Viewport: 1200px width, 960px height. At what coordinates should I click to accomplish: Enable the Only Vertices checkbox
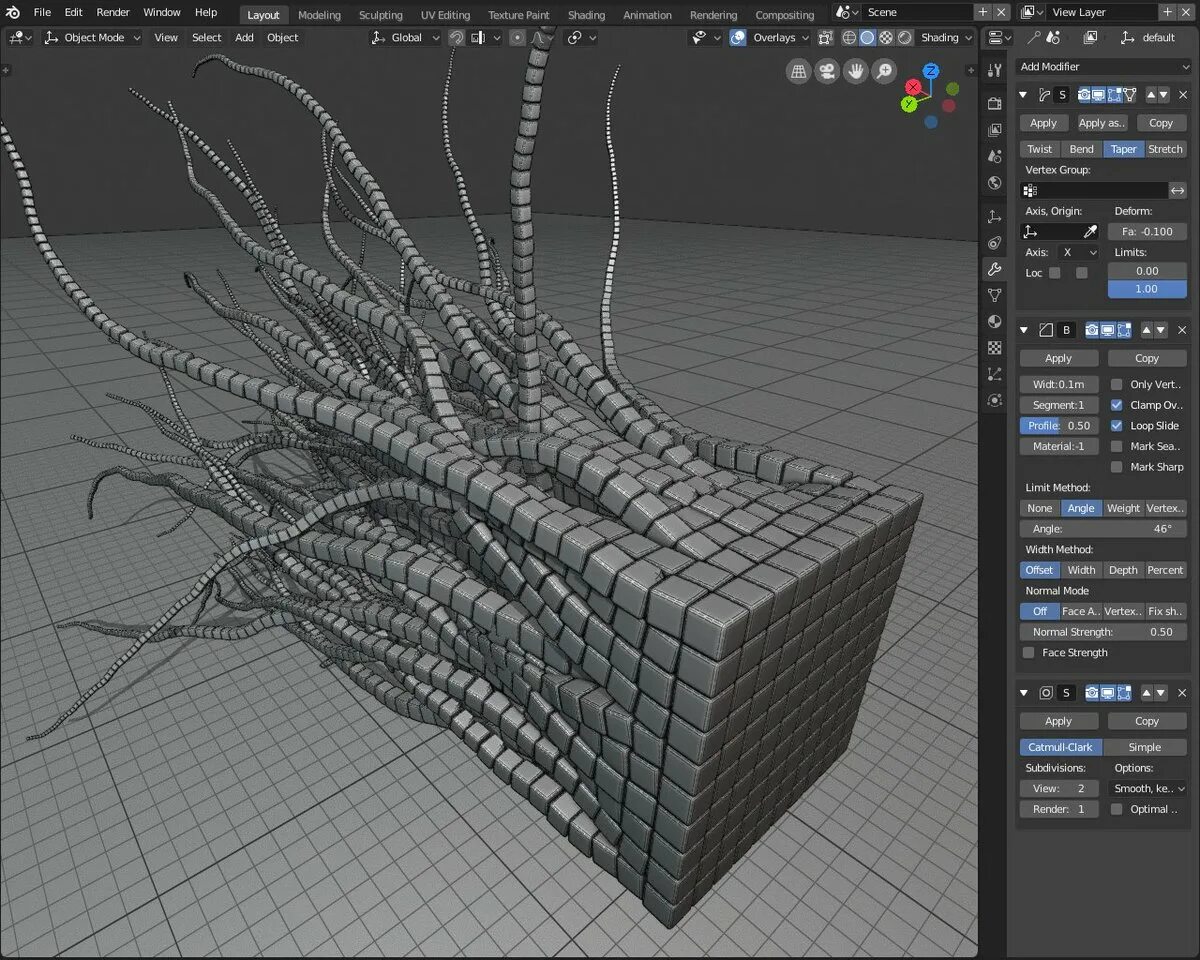point(1117,384)
